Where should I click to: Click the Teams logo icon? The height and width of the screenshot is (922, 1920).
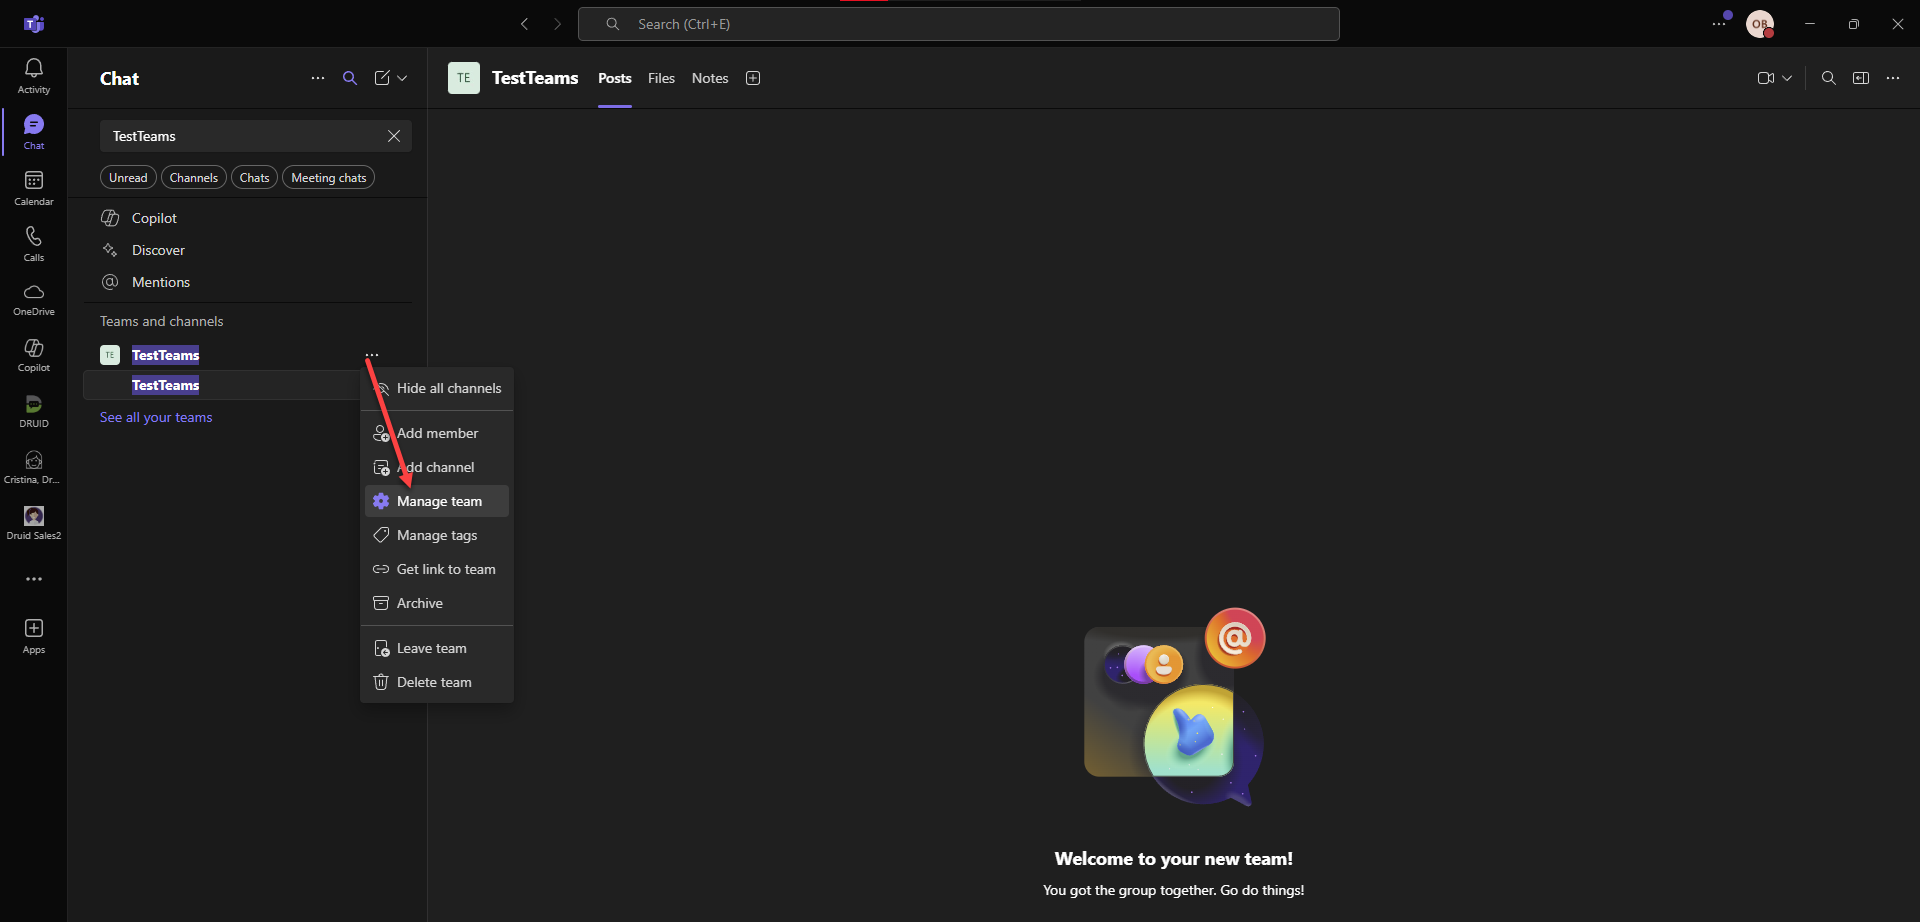(x=34, y=24)
